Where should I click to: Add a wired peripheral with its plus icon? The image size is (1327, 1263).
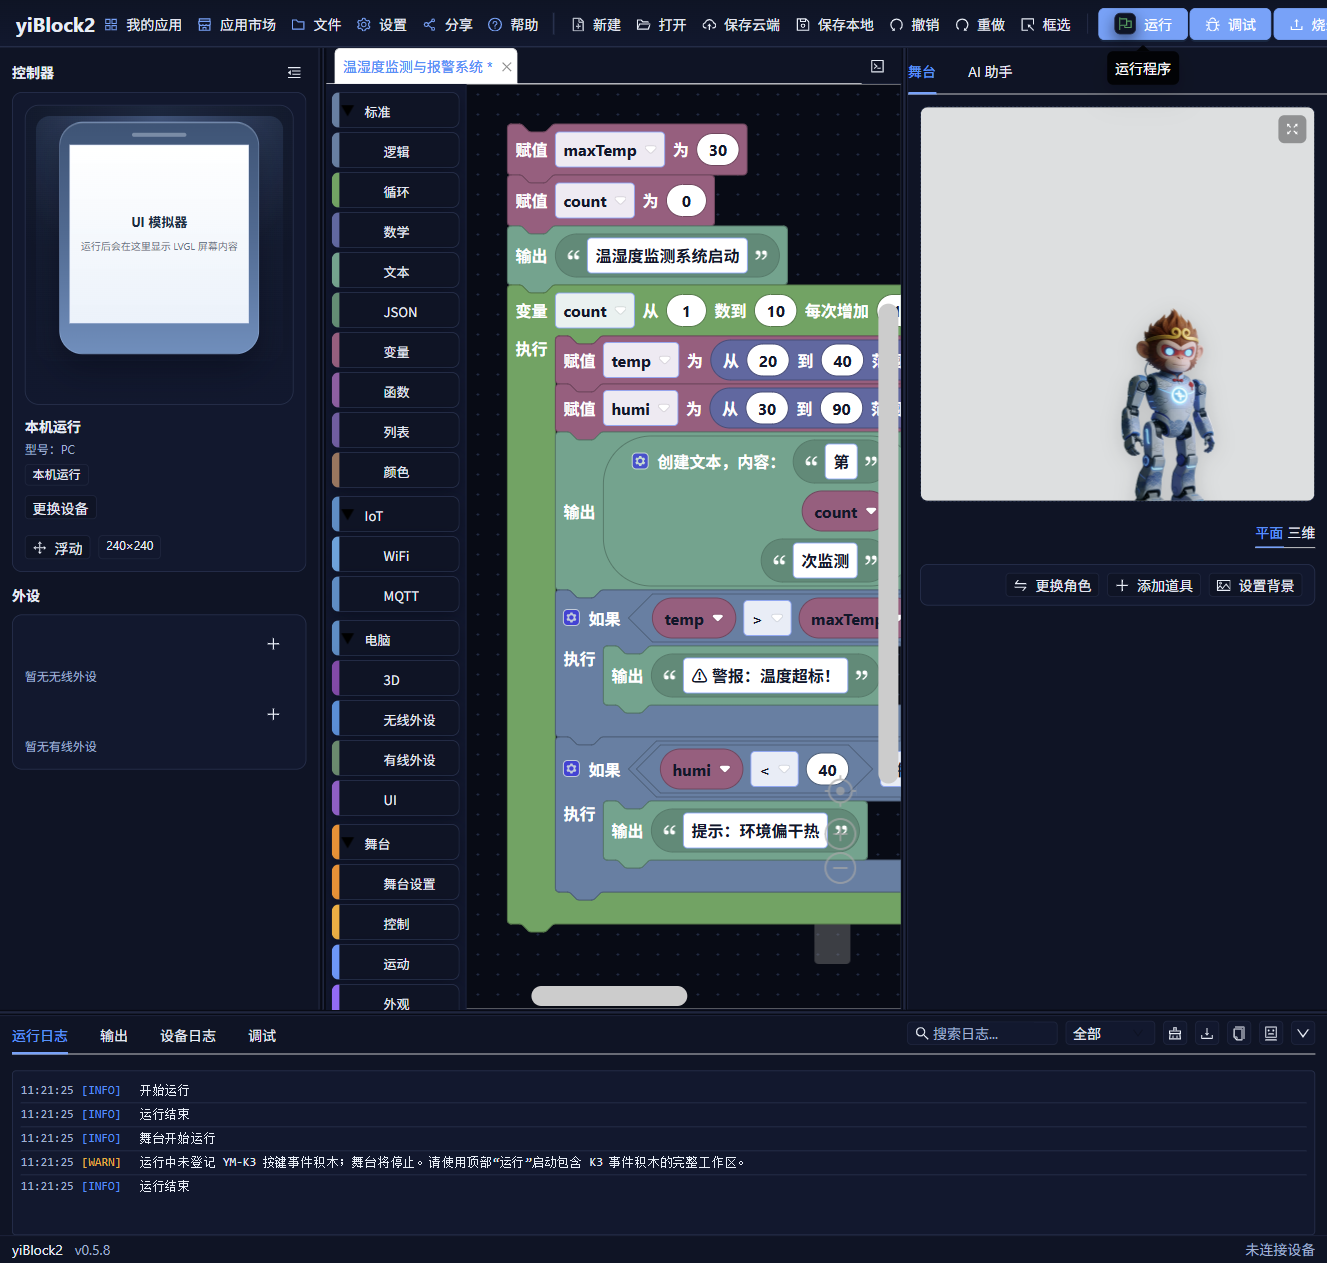pos(273,714)
